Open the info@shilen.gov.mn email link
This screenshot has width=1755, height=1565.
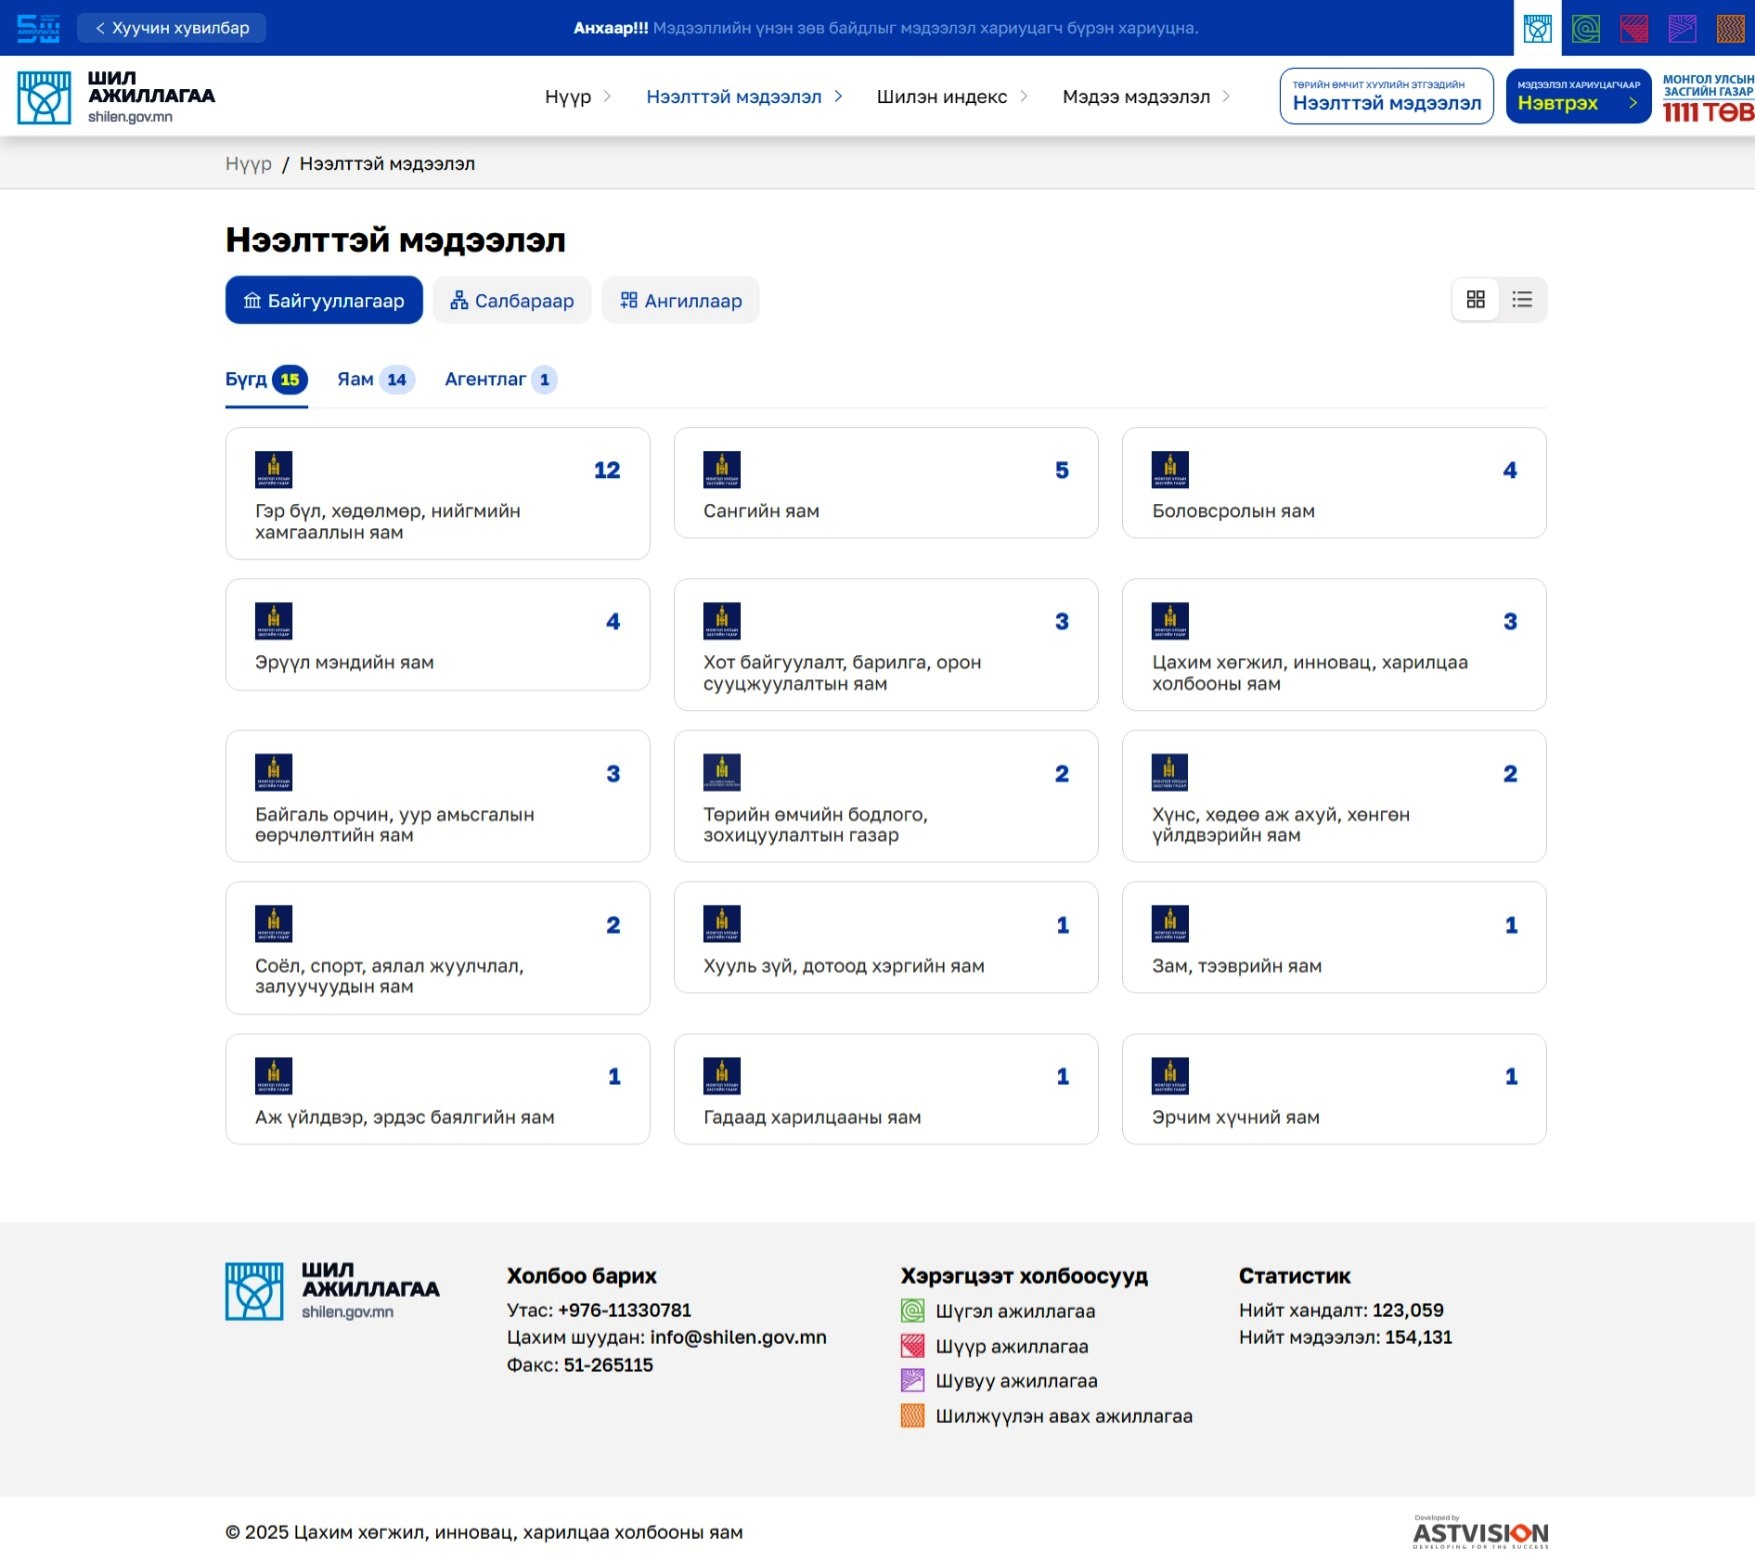pyautogui.click(x=738, y=1338)
